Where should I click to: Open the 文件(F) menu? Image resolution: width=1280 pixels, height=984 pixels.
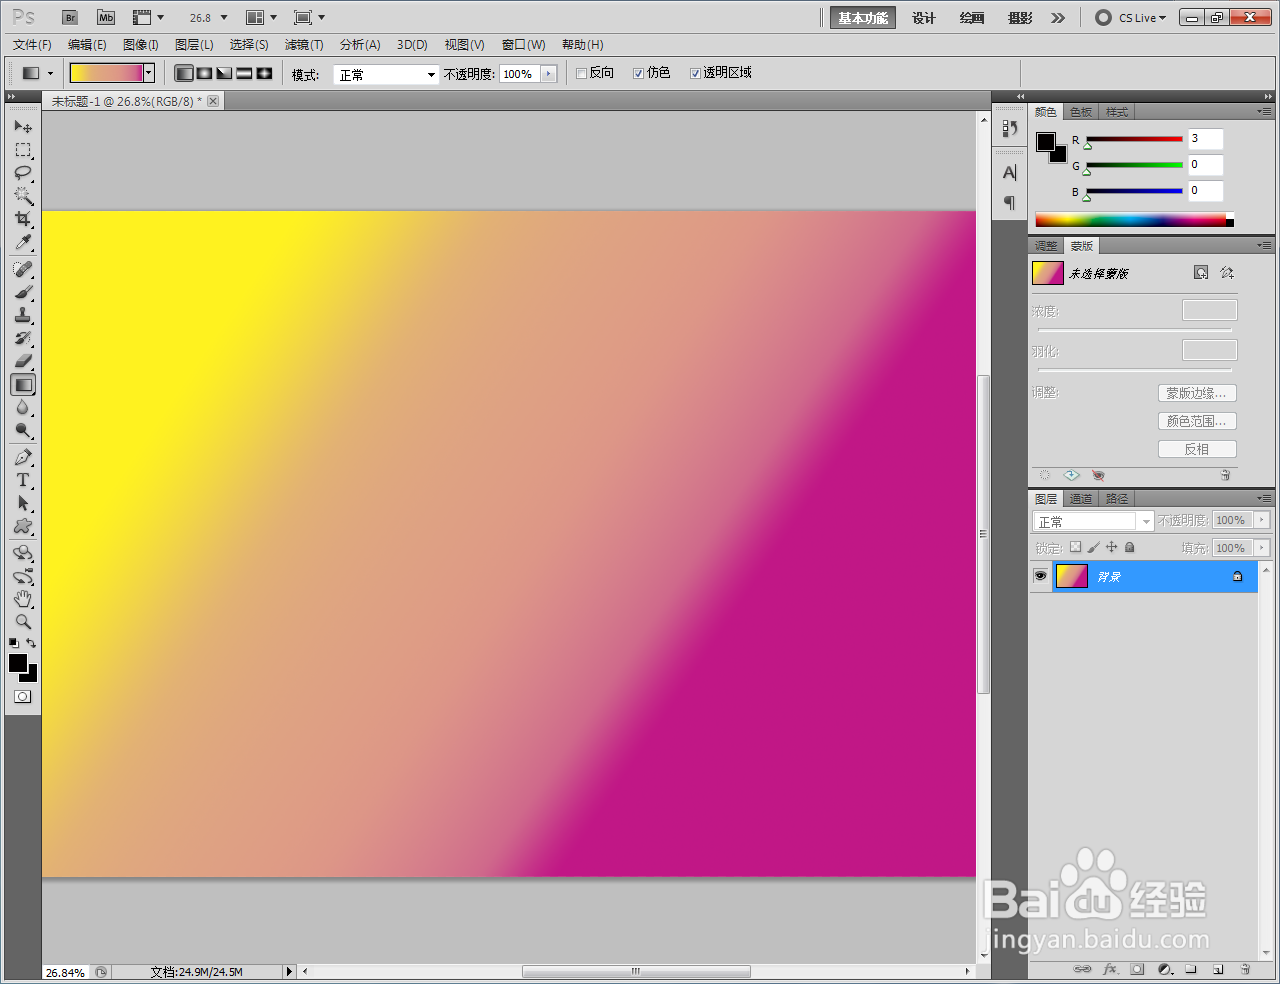(x=32, y=45)
